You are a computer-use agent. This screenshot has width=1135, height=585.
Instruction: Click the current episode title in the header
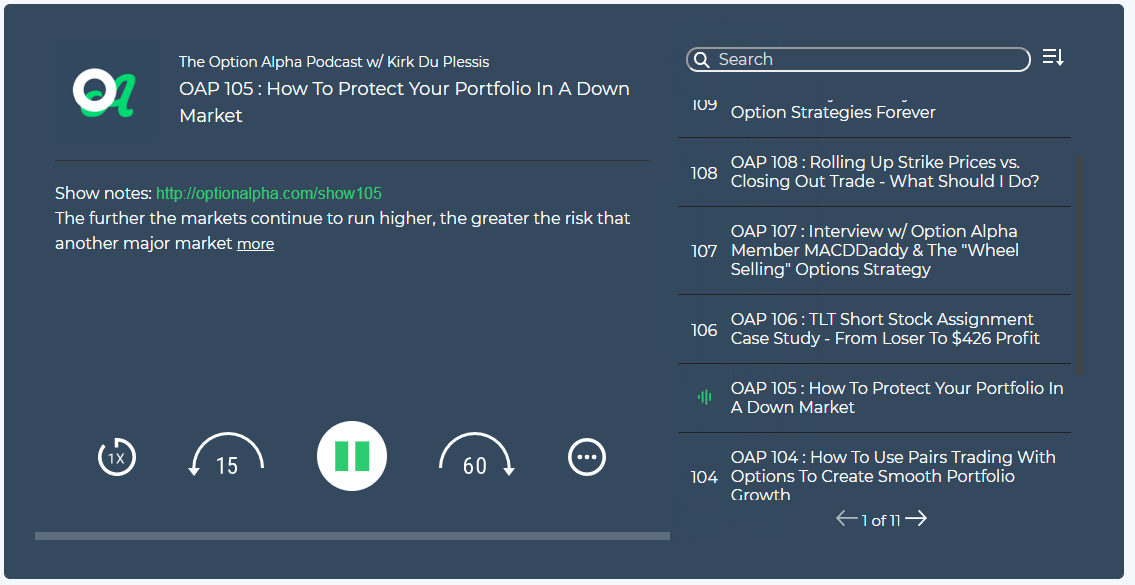(x=405, y=102)
